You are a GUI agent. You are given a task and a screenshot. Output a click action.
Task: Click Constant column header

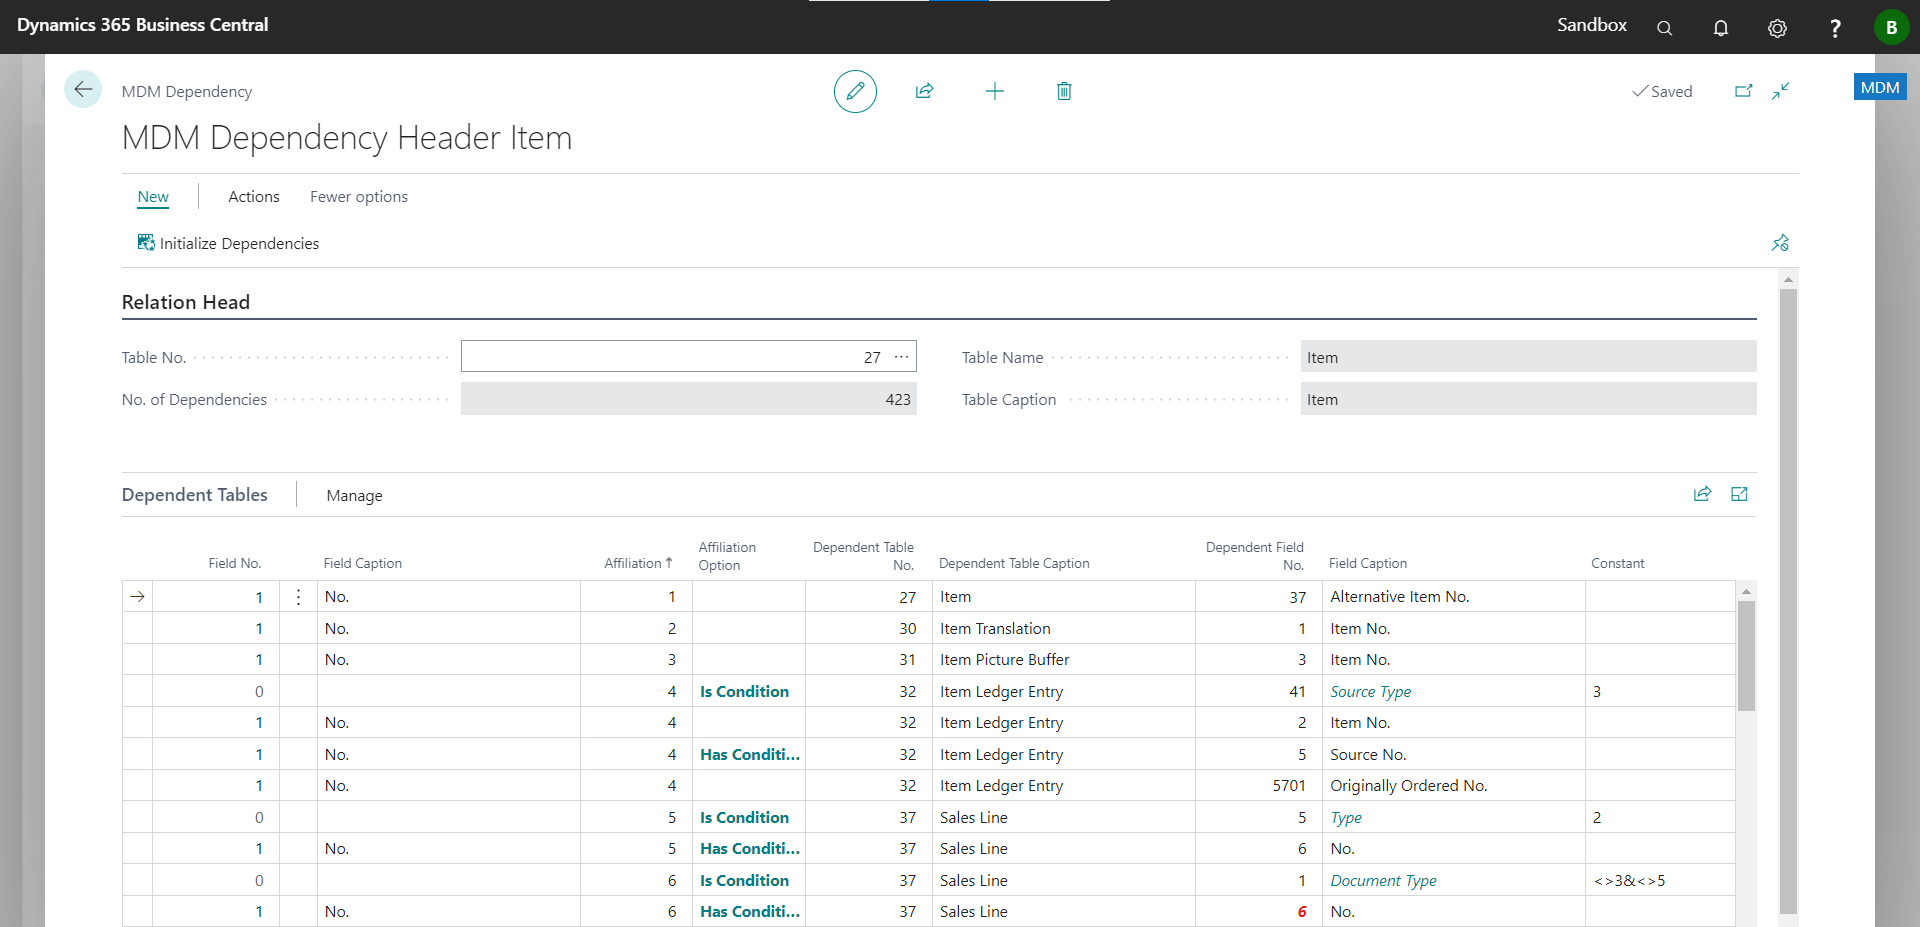point(1617,564)
